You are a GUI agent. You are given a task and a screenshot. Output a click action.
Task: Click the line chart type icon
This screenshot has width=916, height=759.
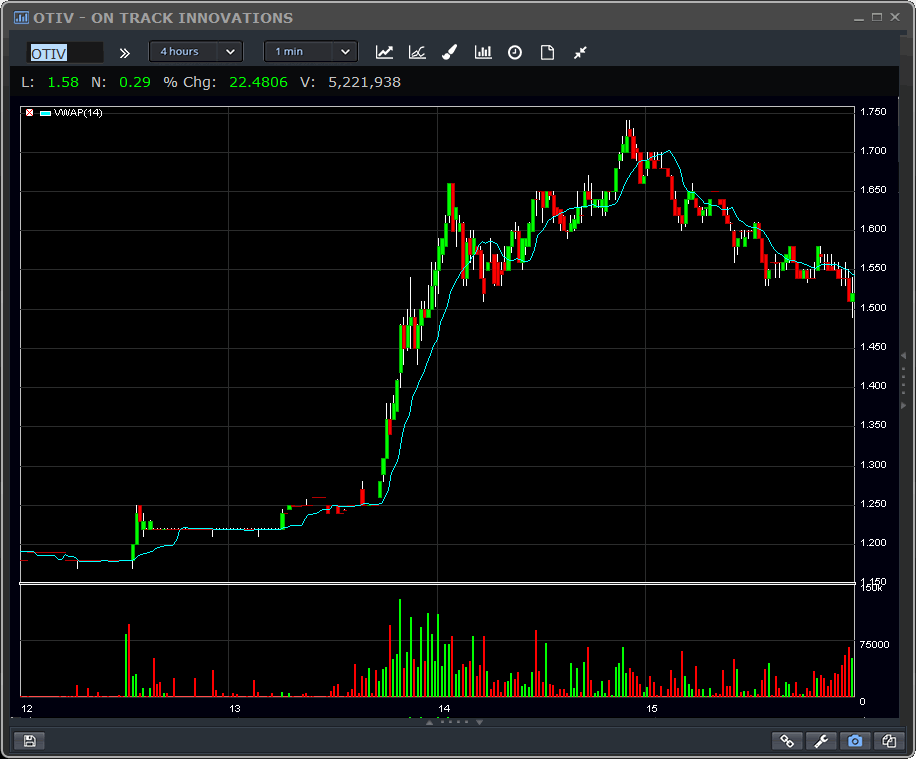[x=384, y=52]
